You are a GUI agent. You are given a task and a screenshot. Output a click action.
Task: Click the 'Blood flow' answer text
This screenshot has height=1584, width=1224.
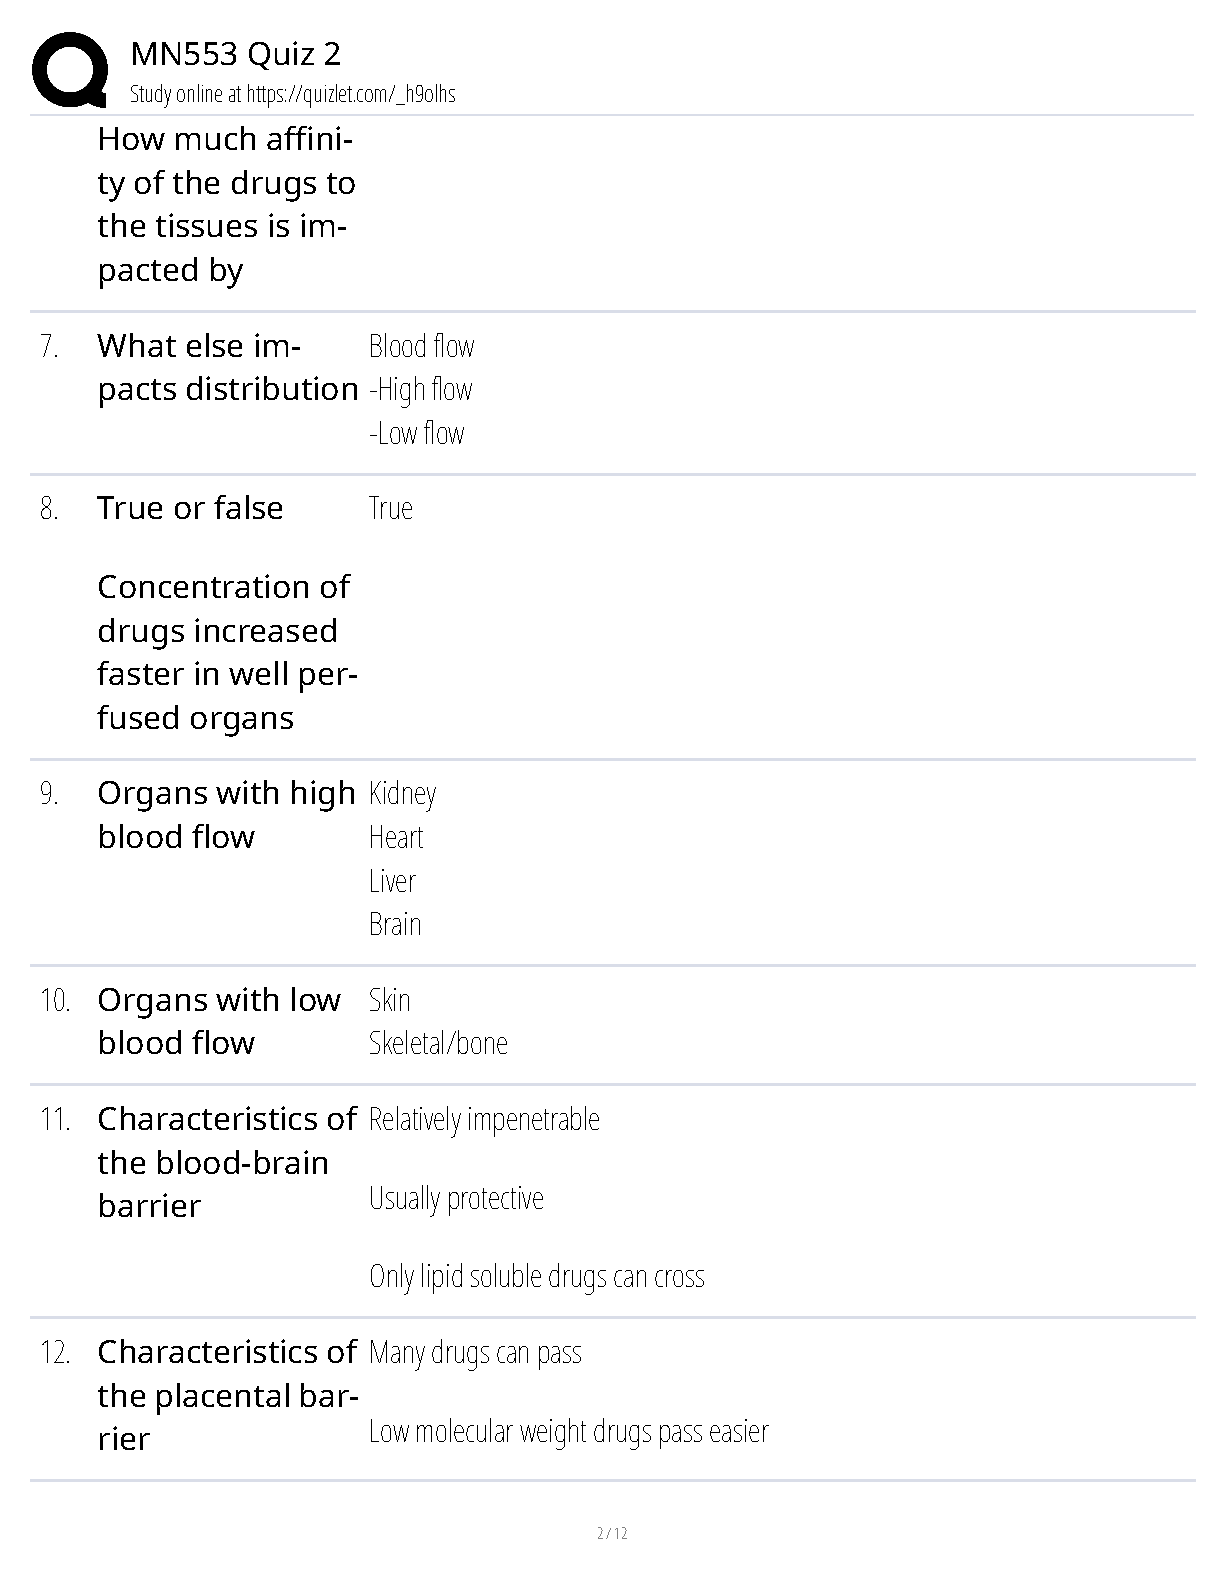coord(421,346)
